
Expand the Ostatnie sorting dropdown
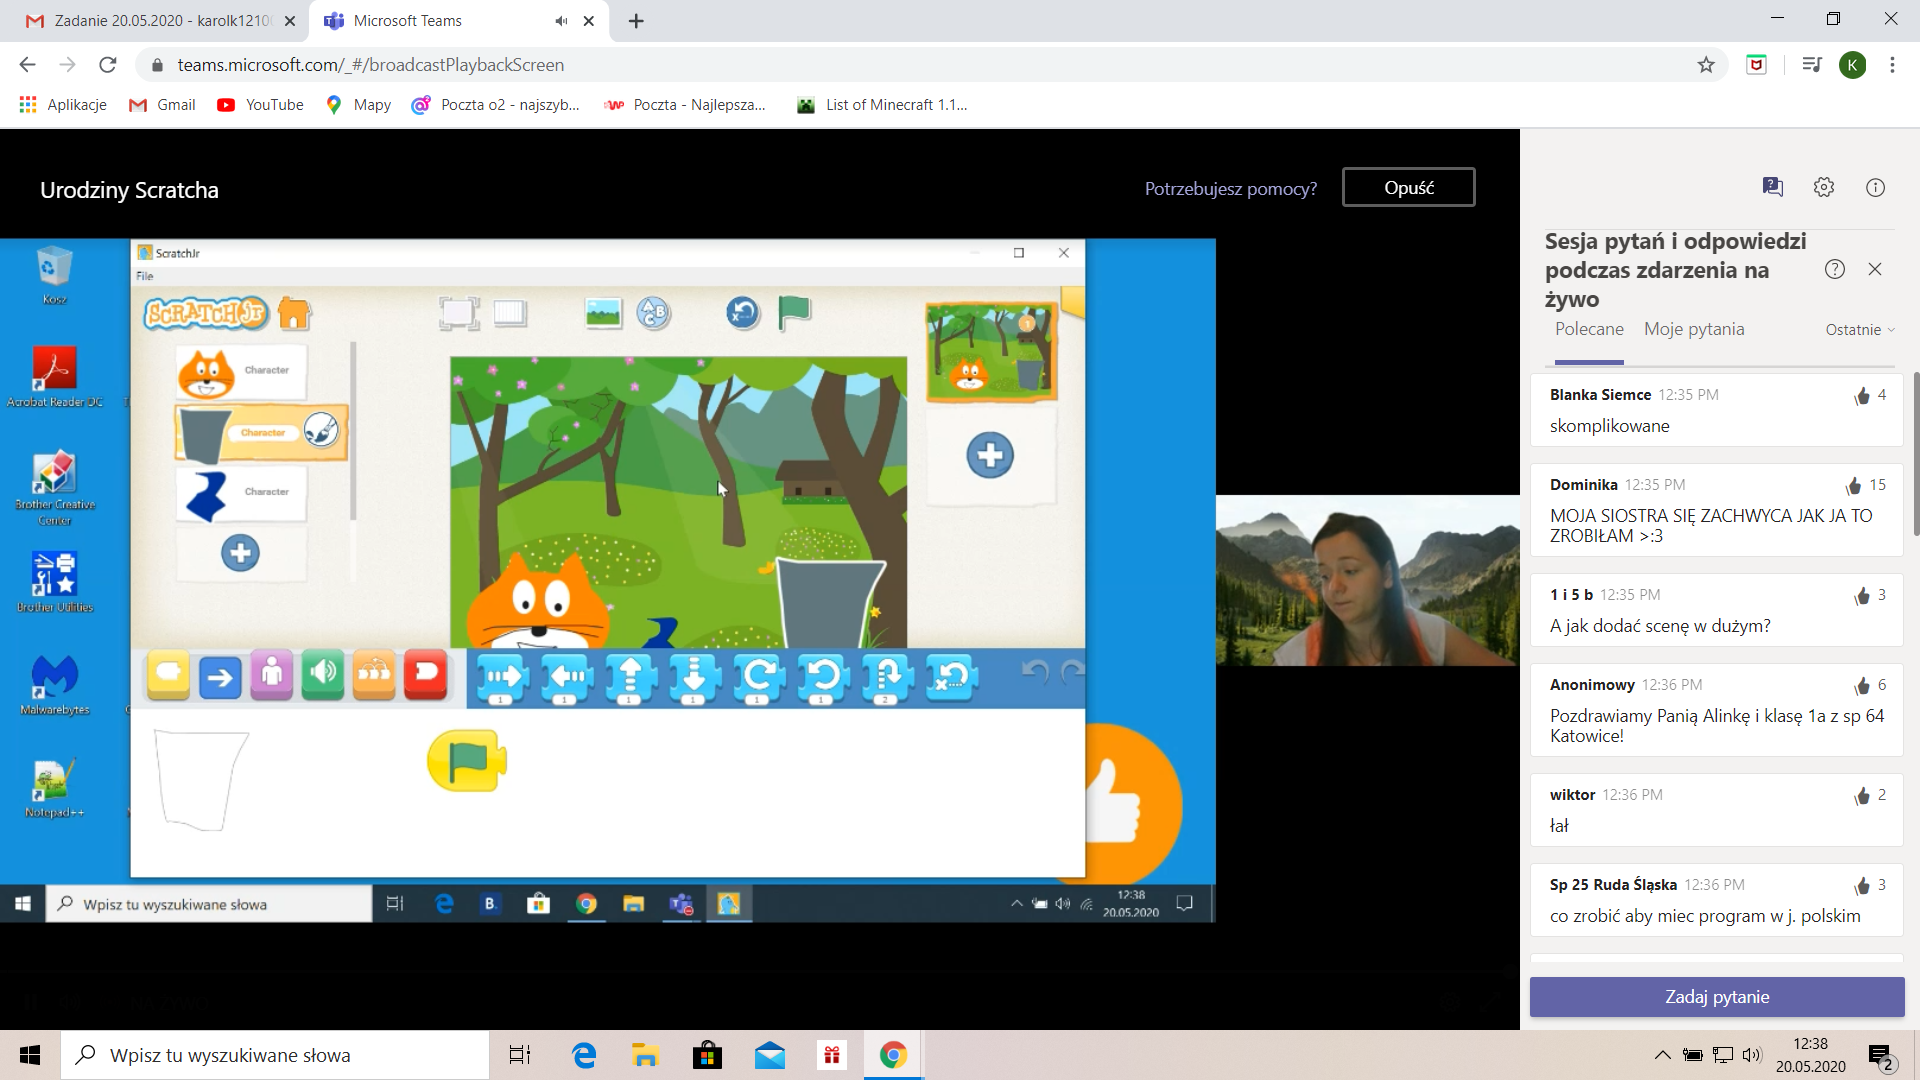[x=1860, y=330]
